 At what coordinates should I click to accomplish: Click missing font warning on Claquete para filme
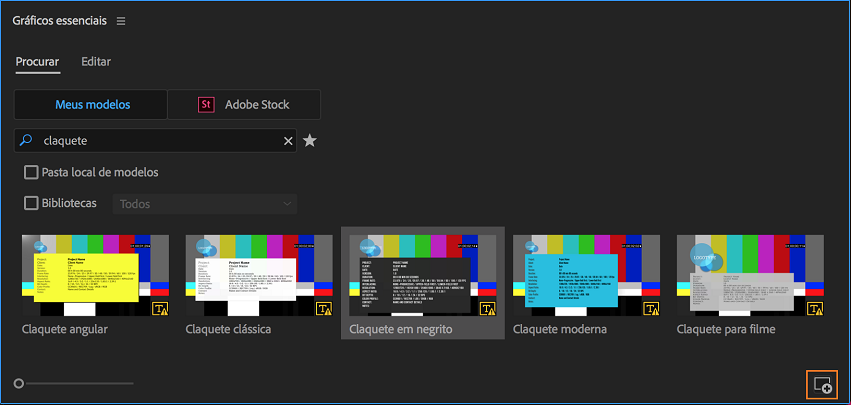tap(816, 308)
